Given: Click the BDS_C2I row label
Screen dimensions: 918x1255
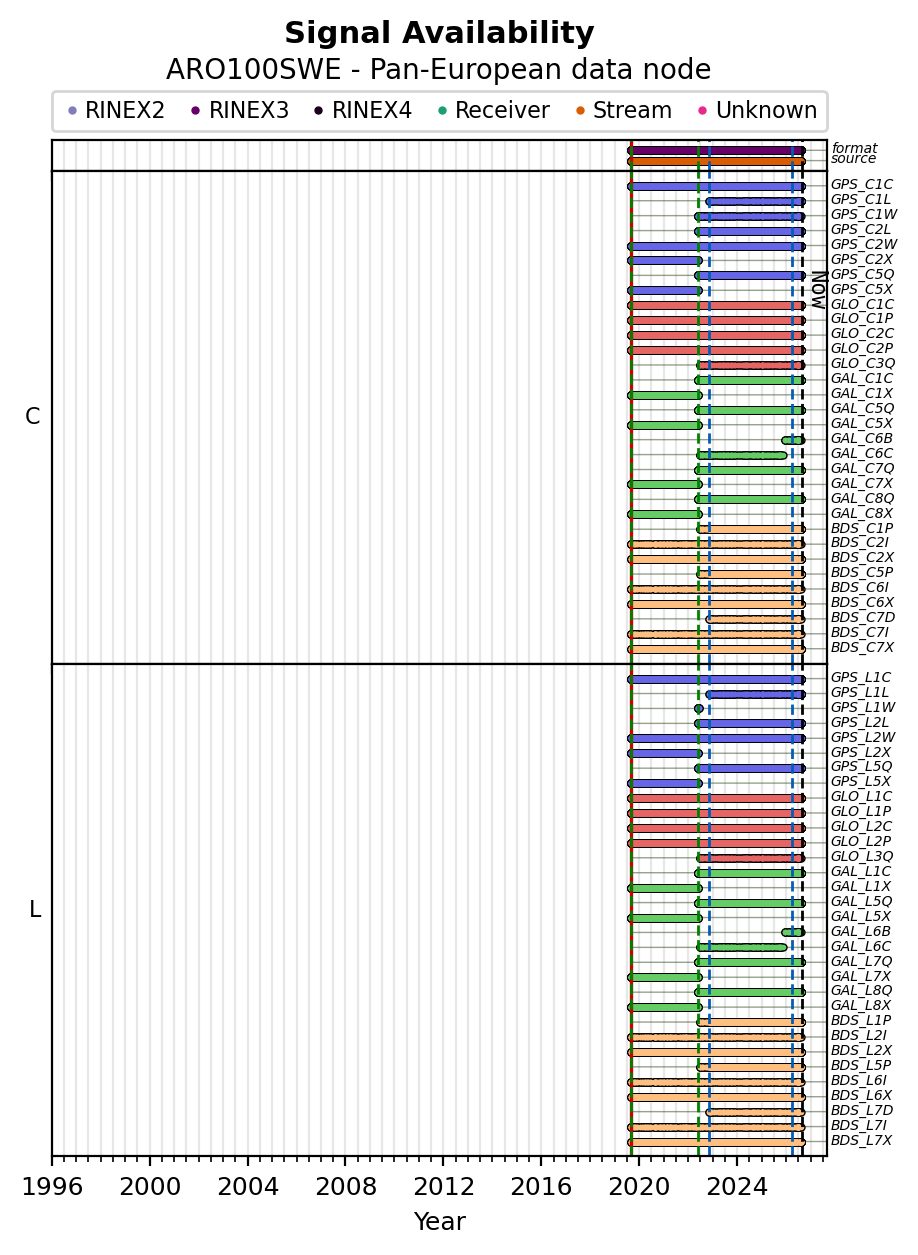Looking at the screenshot, I should (x=861, y=542).
